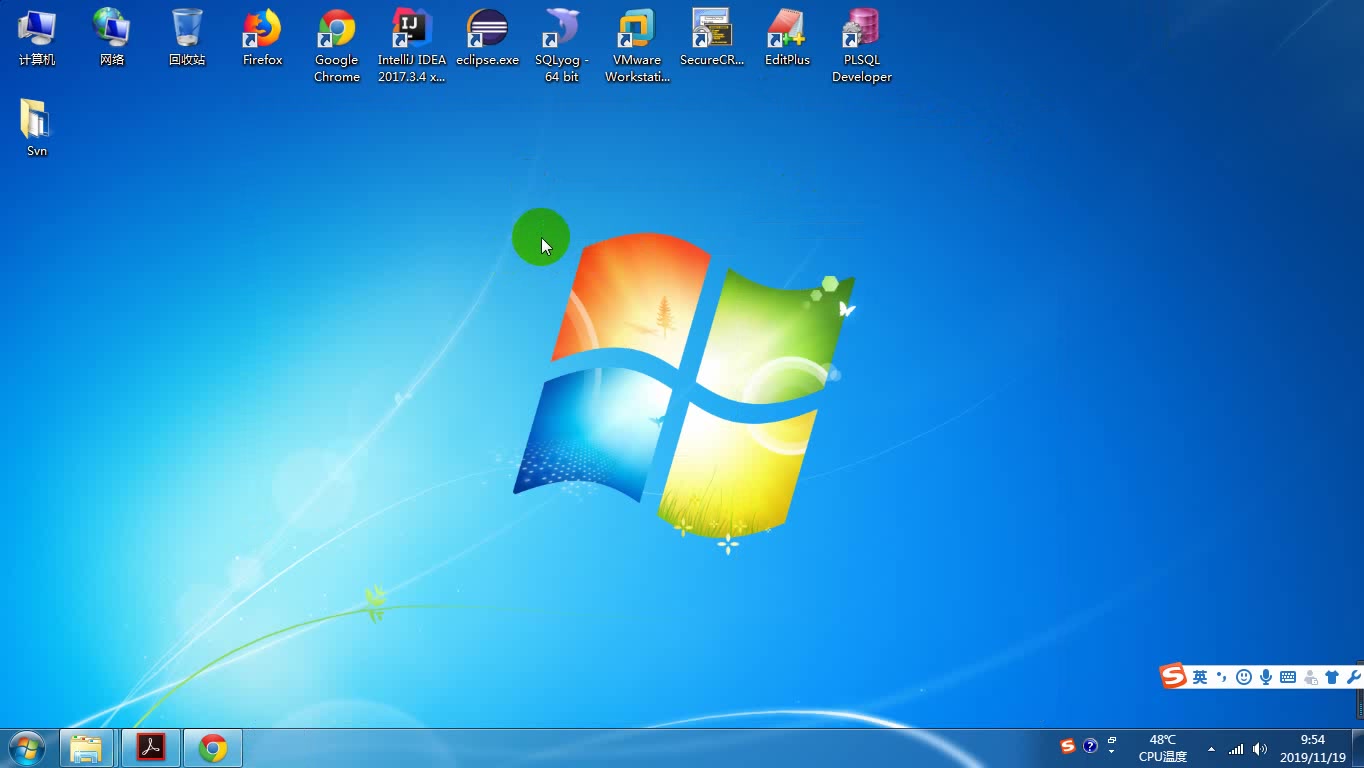Open Chrome from the taskbar
The height and width of the screenshot is (768, 1364).
[x=212, y=748]
